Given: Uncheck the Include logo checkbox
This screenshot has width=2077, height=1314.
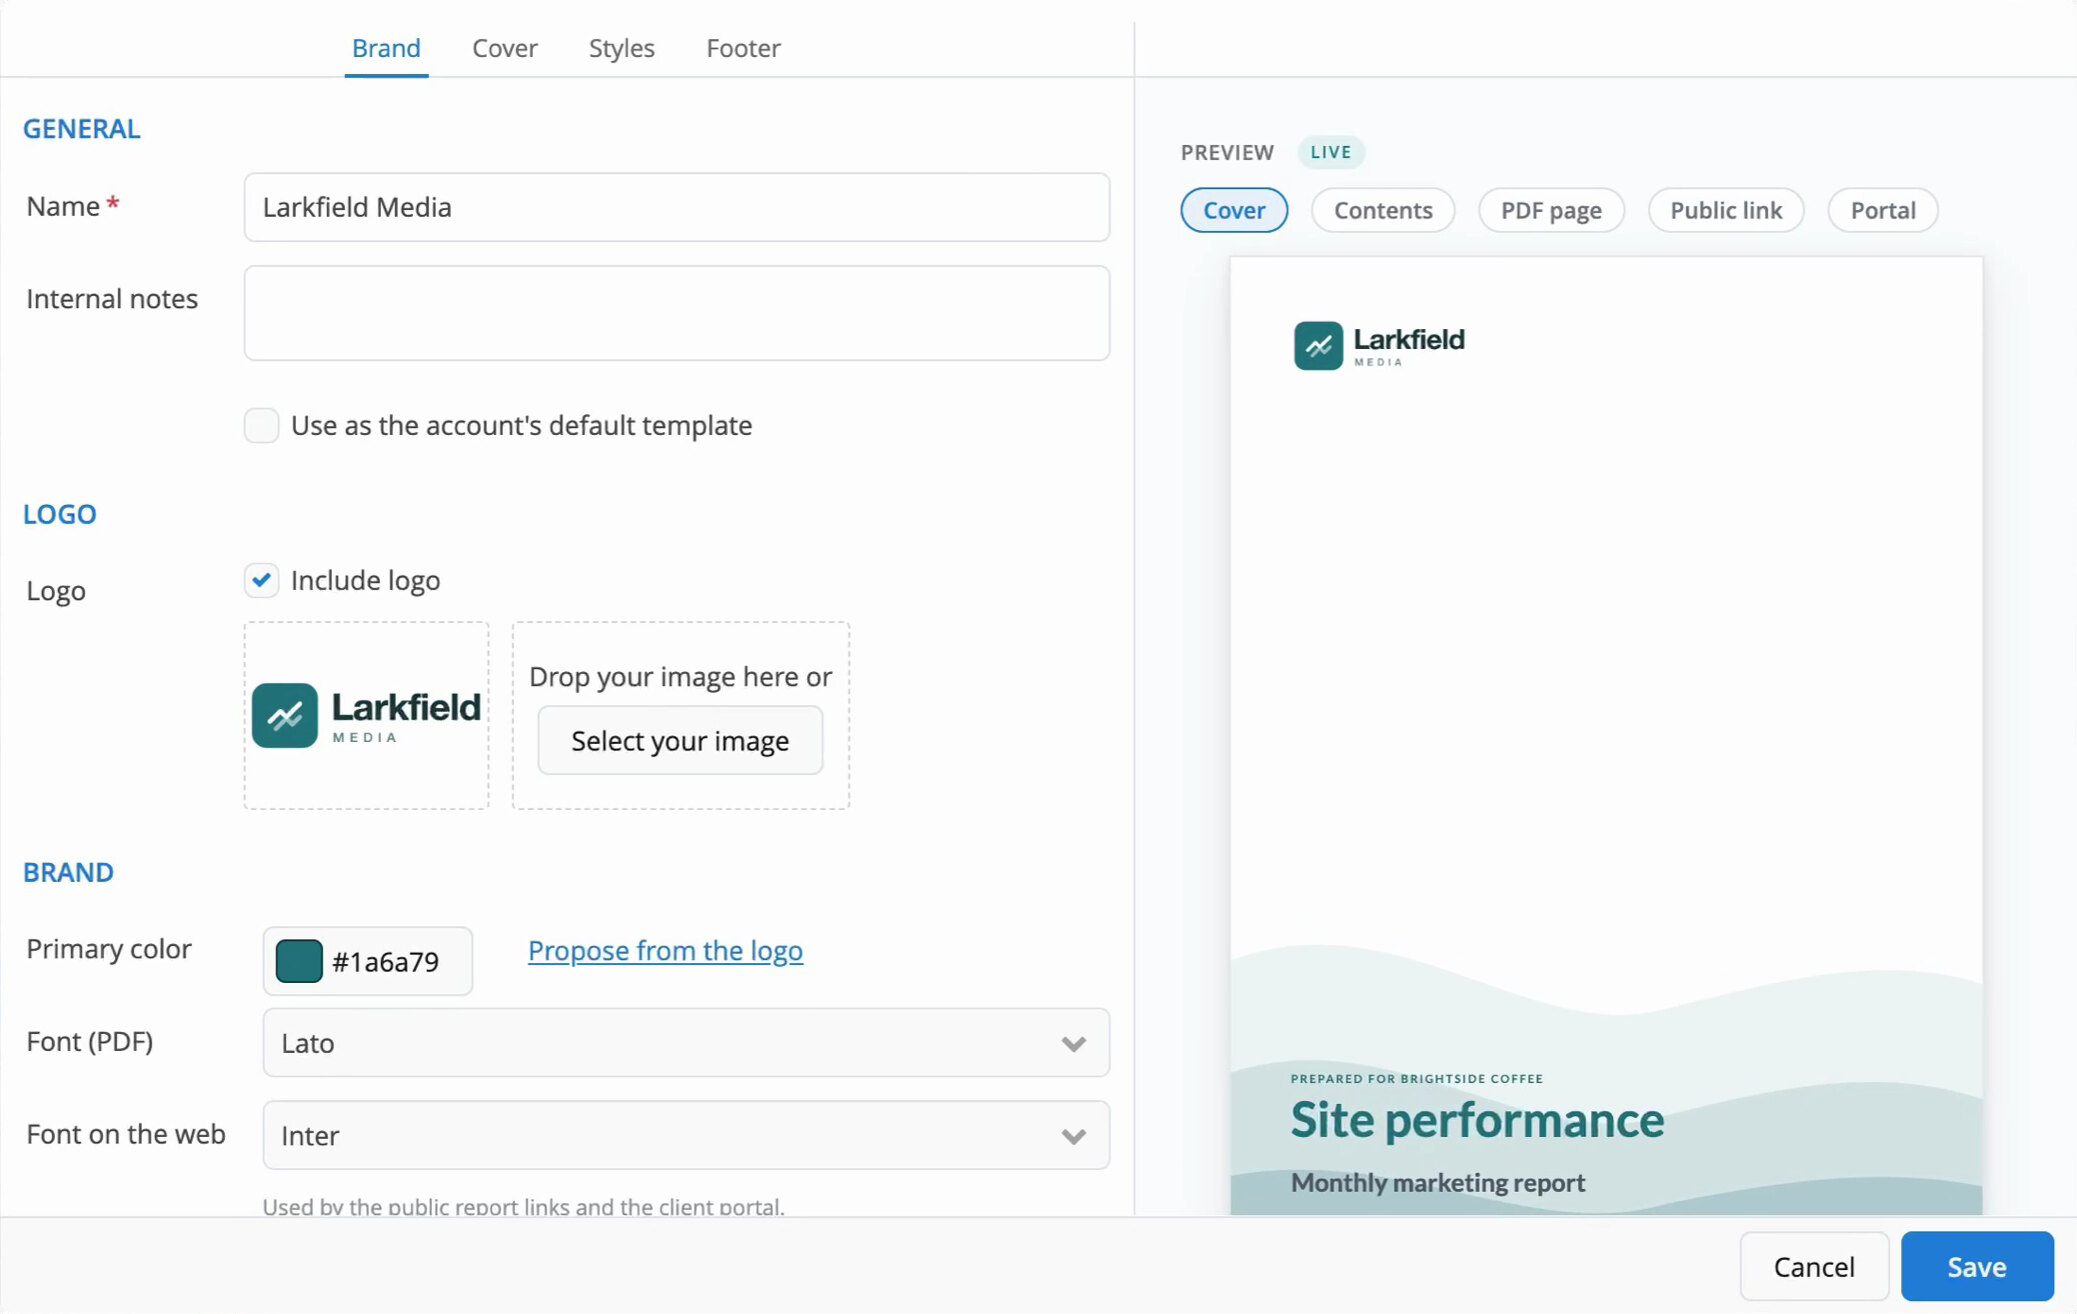Looking at the screenshot, I should point(261,580).
